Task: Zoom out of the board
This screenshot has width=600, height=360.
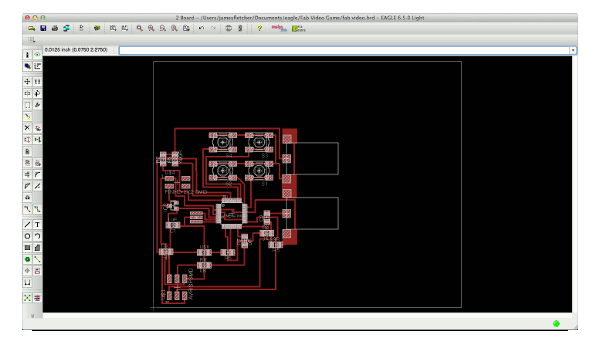Action: (163, 28)
